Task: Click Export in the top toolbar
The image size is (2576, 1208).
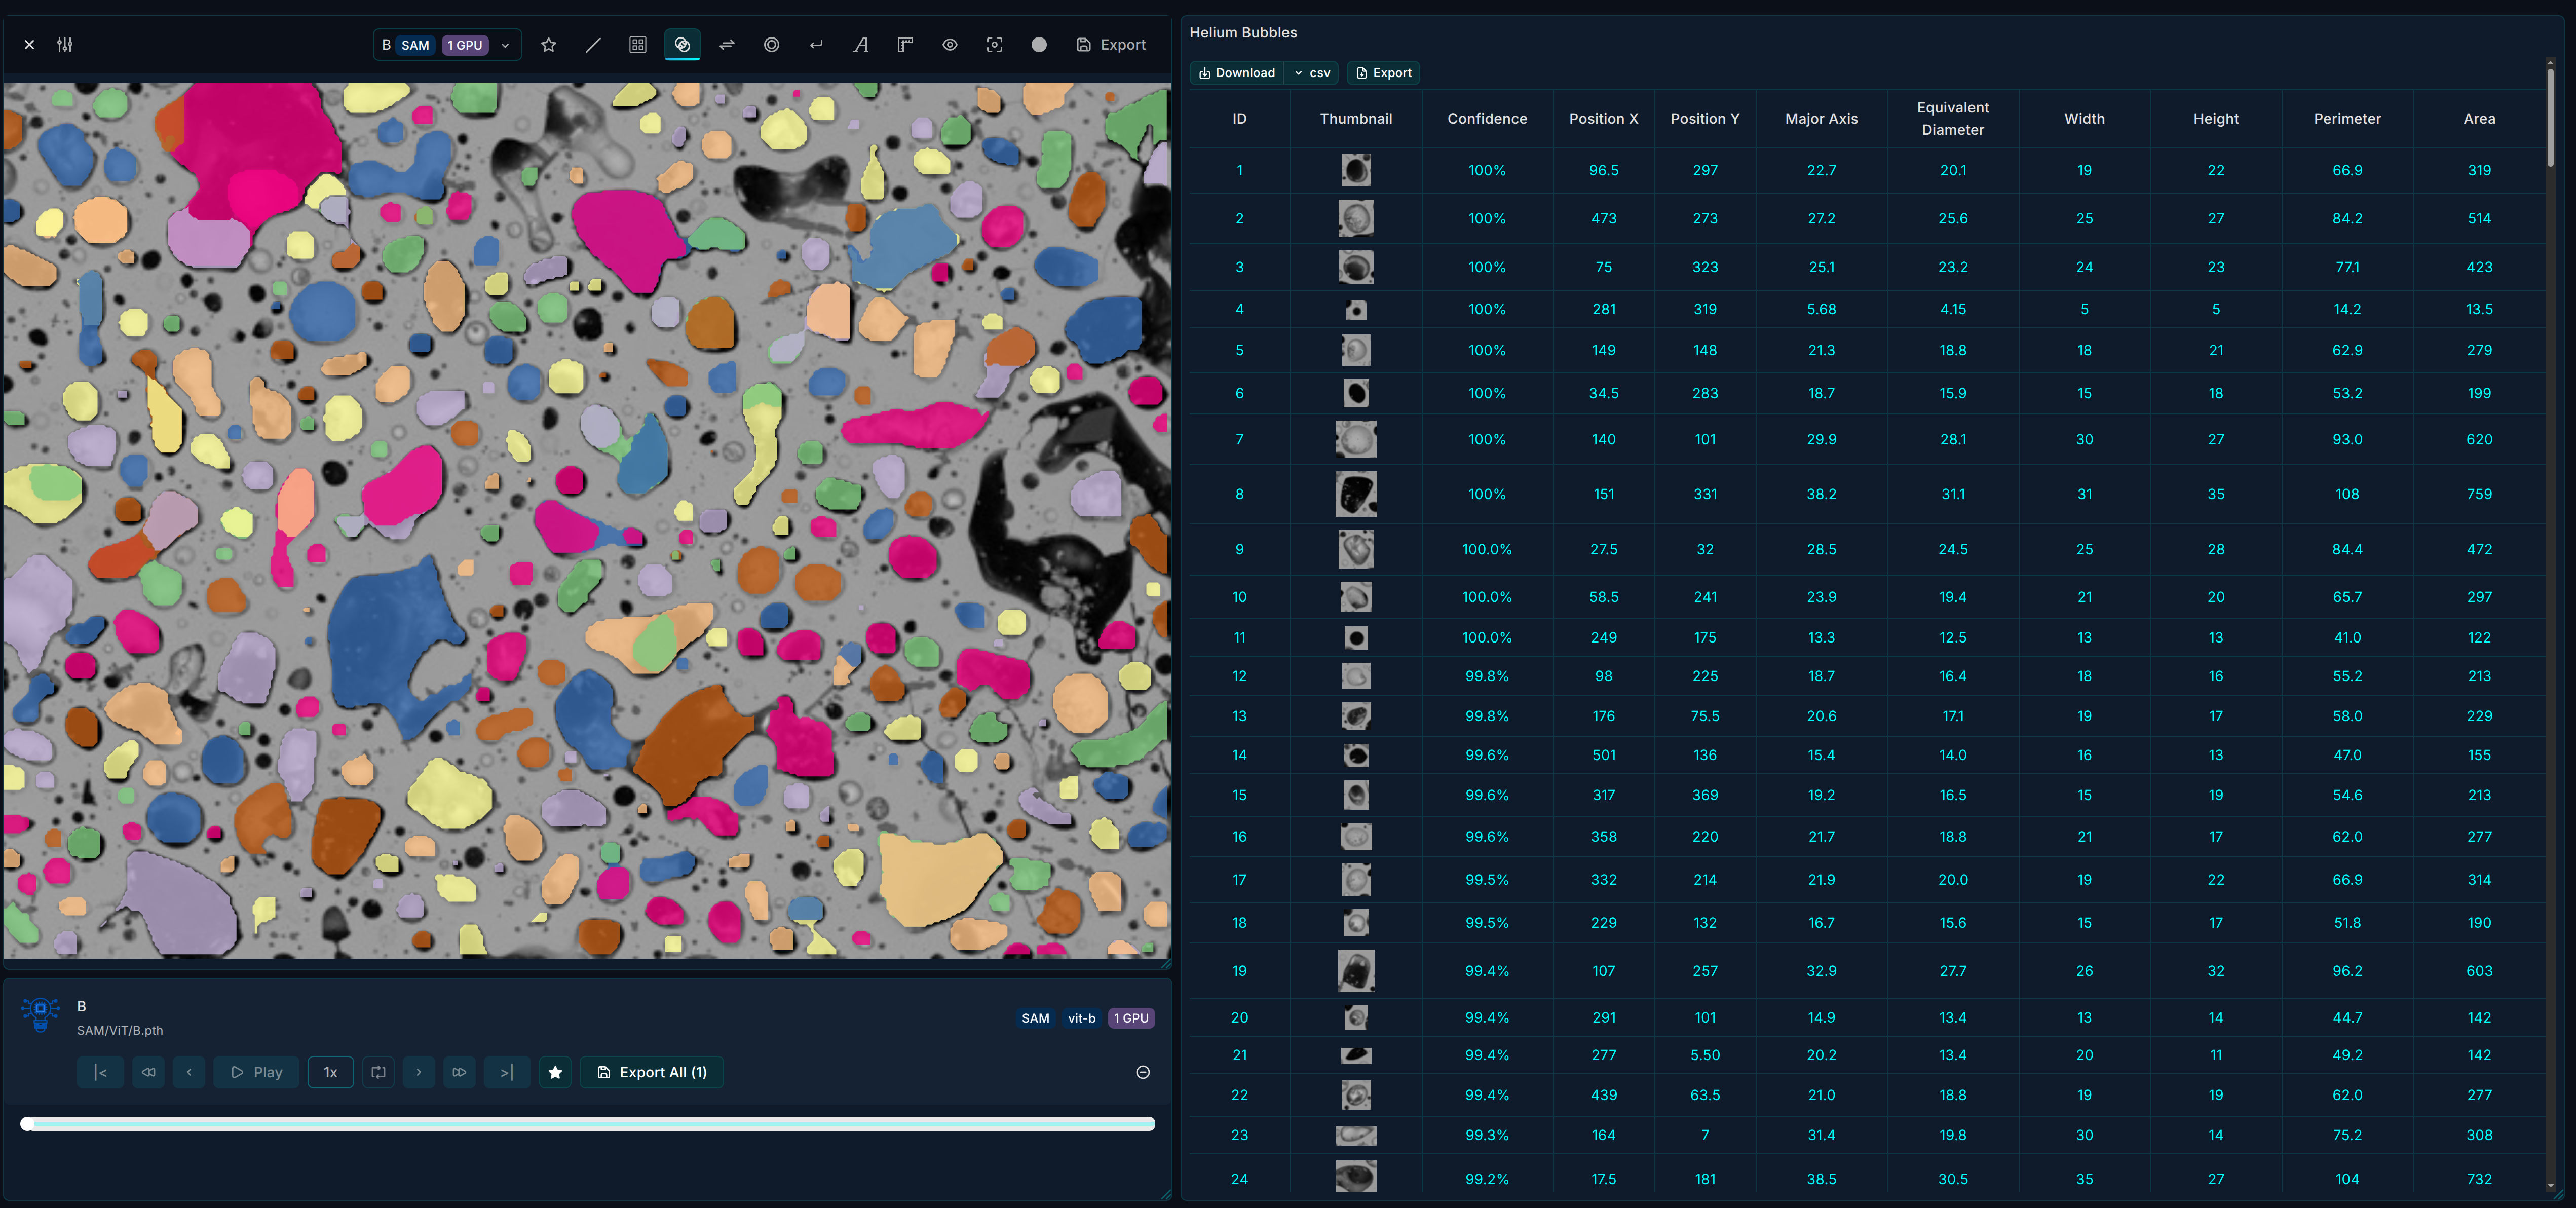Action: coord(1111,45)
